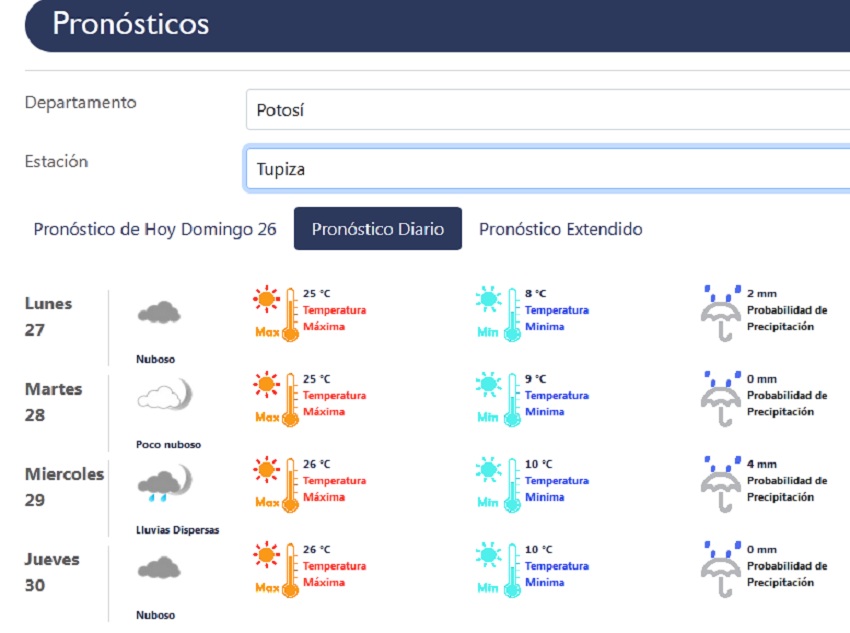
Task: Switch to Pronóstico de Hoy Domingo 26 tab
Action: click(155, 229)
